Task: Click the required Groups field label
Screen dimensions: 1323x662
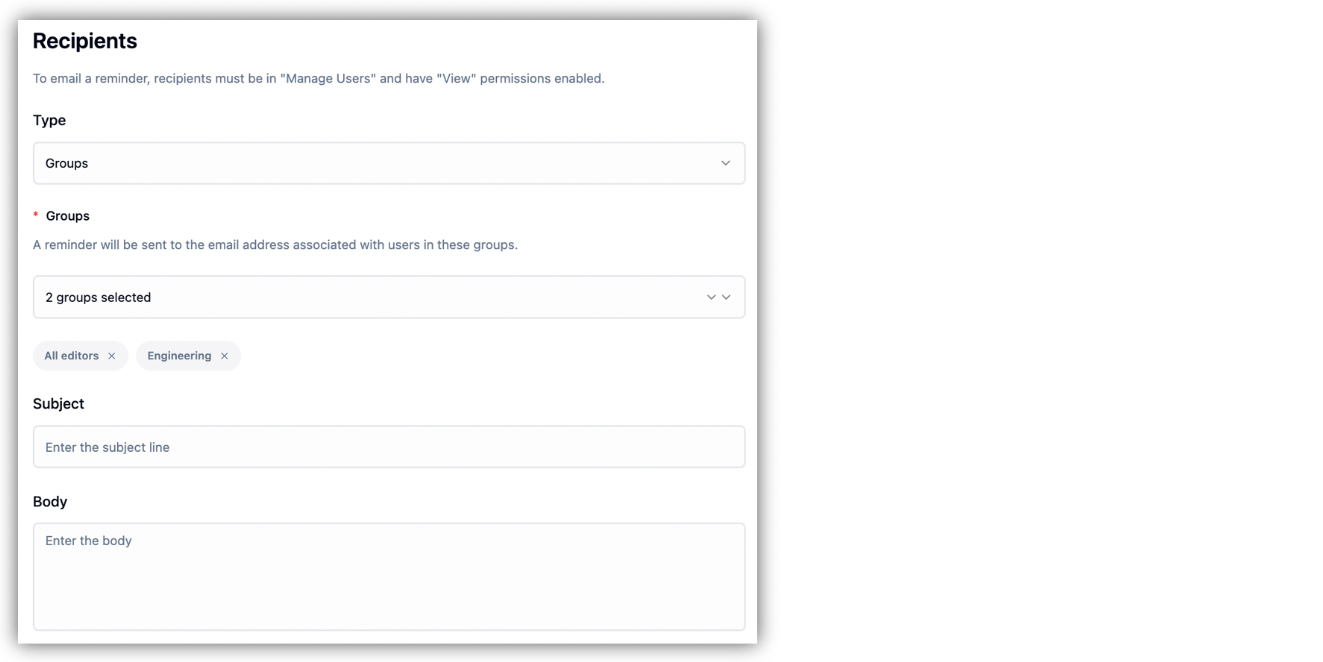Action: [x=67, y=216]
